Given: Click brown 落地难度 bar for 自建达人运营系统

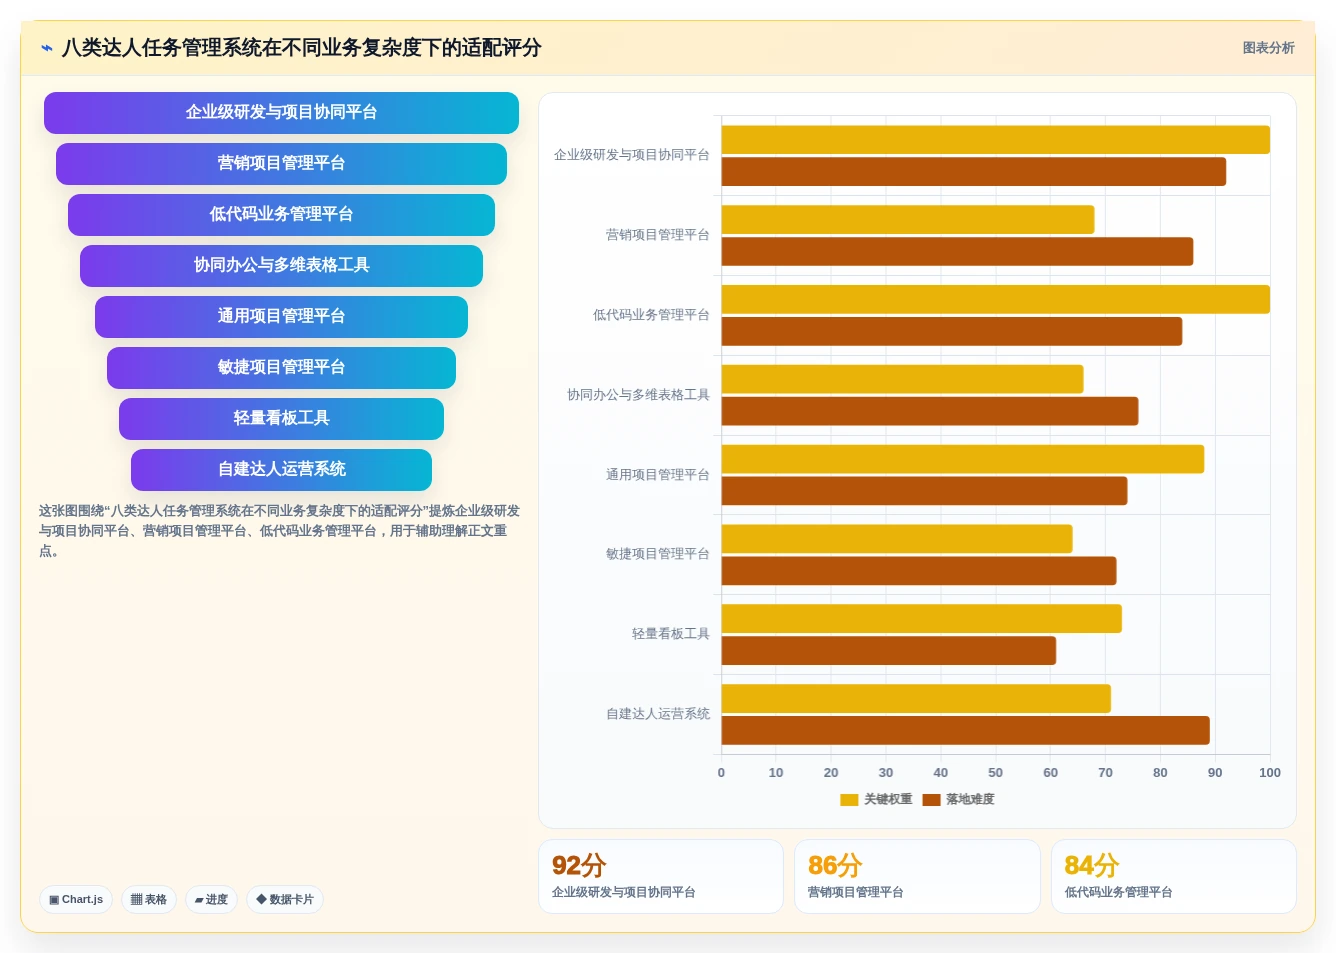Looking at the screenshot, I should [x=965, y=731].
